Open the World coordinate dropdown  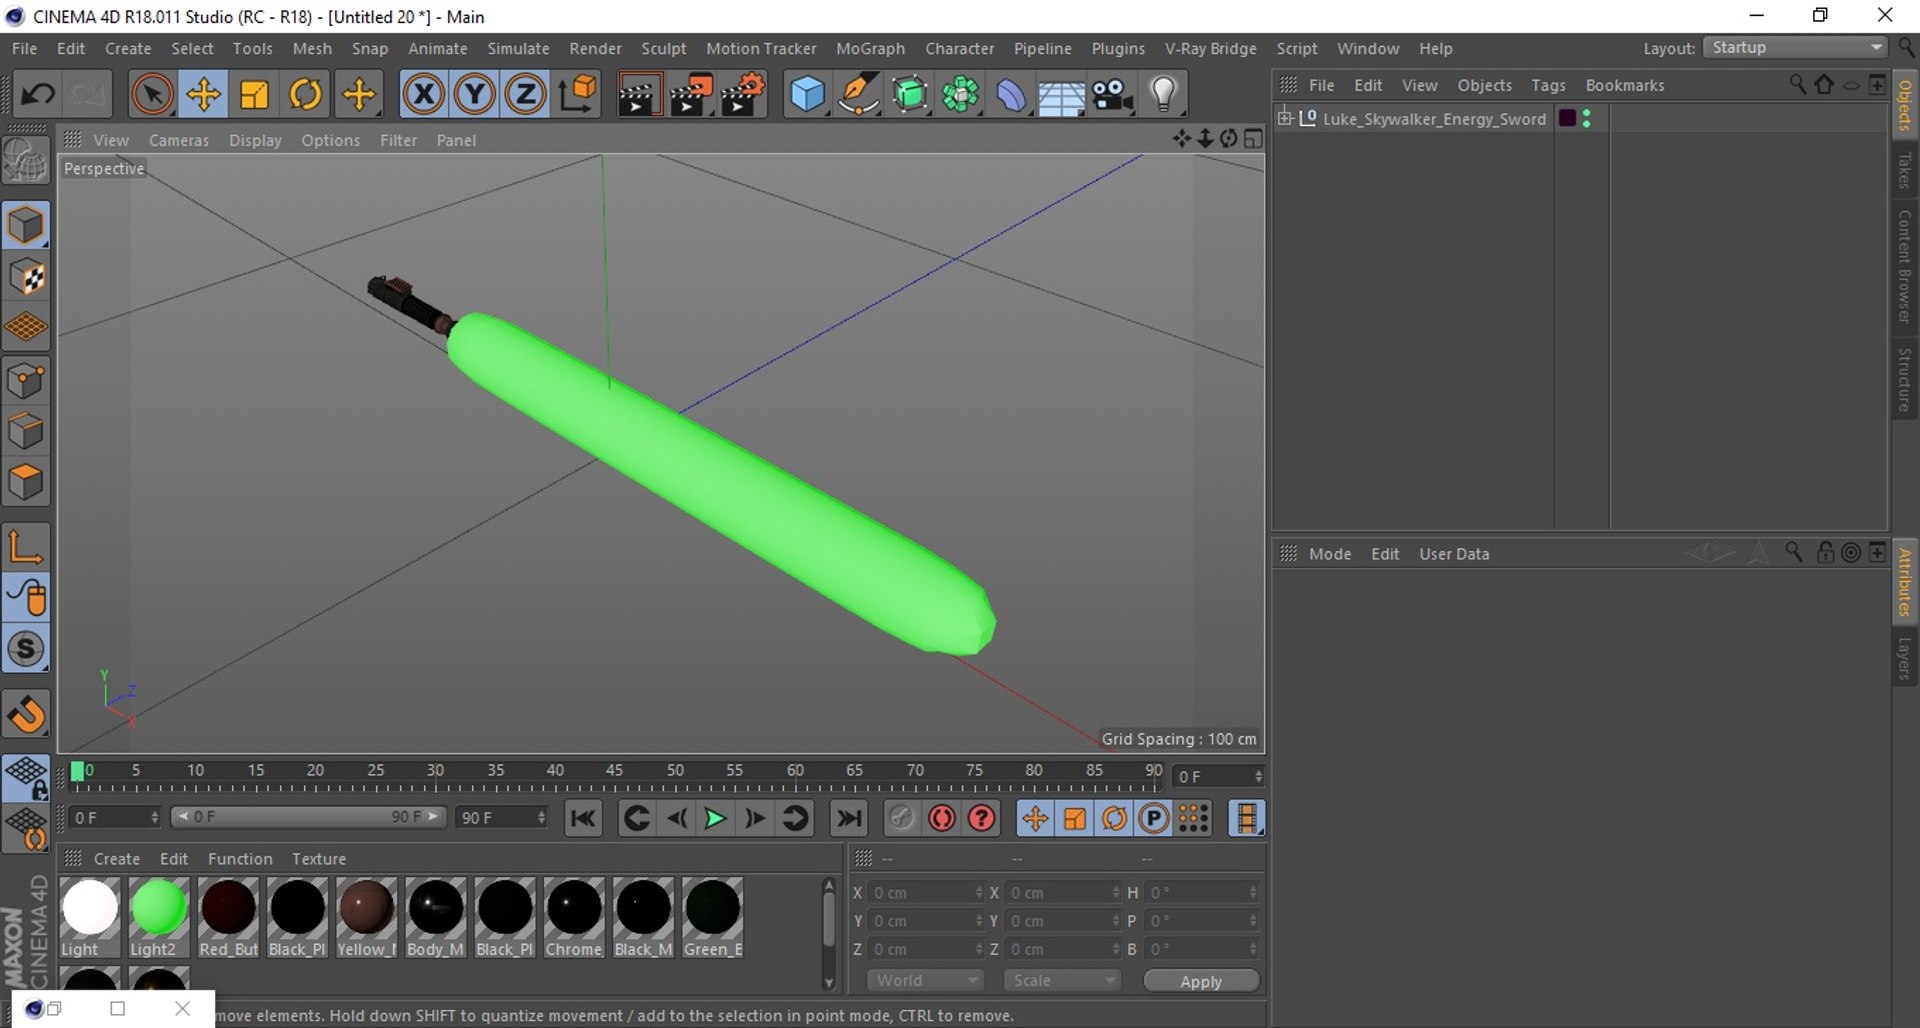925,981
